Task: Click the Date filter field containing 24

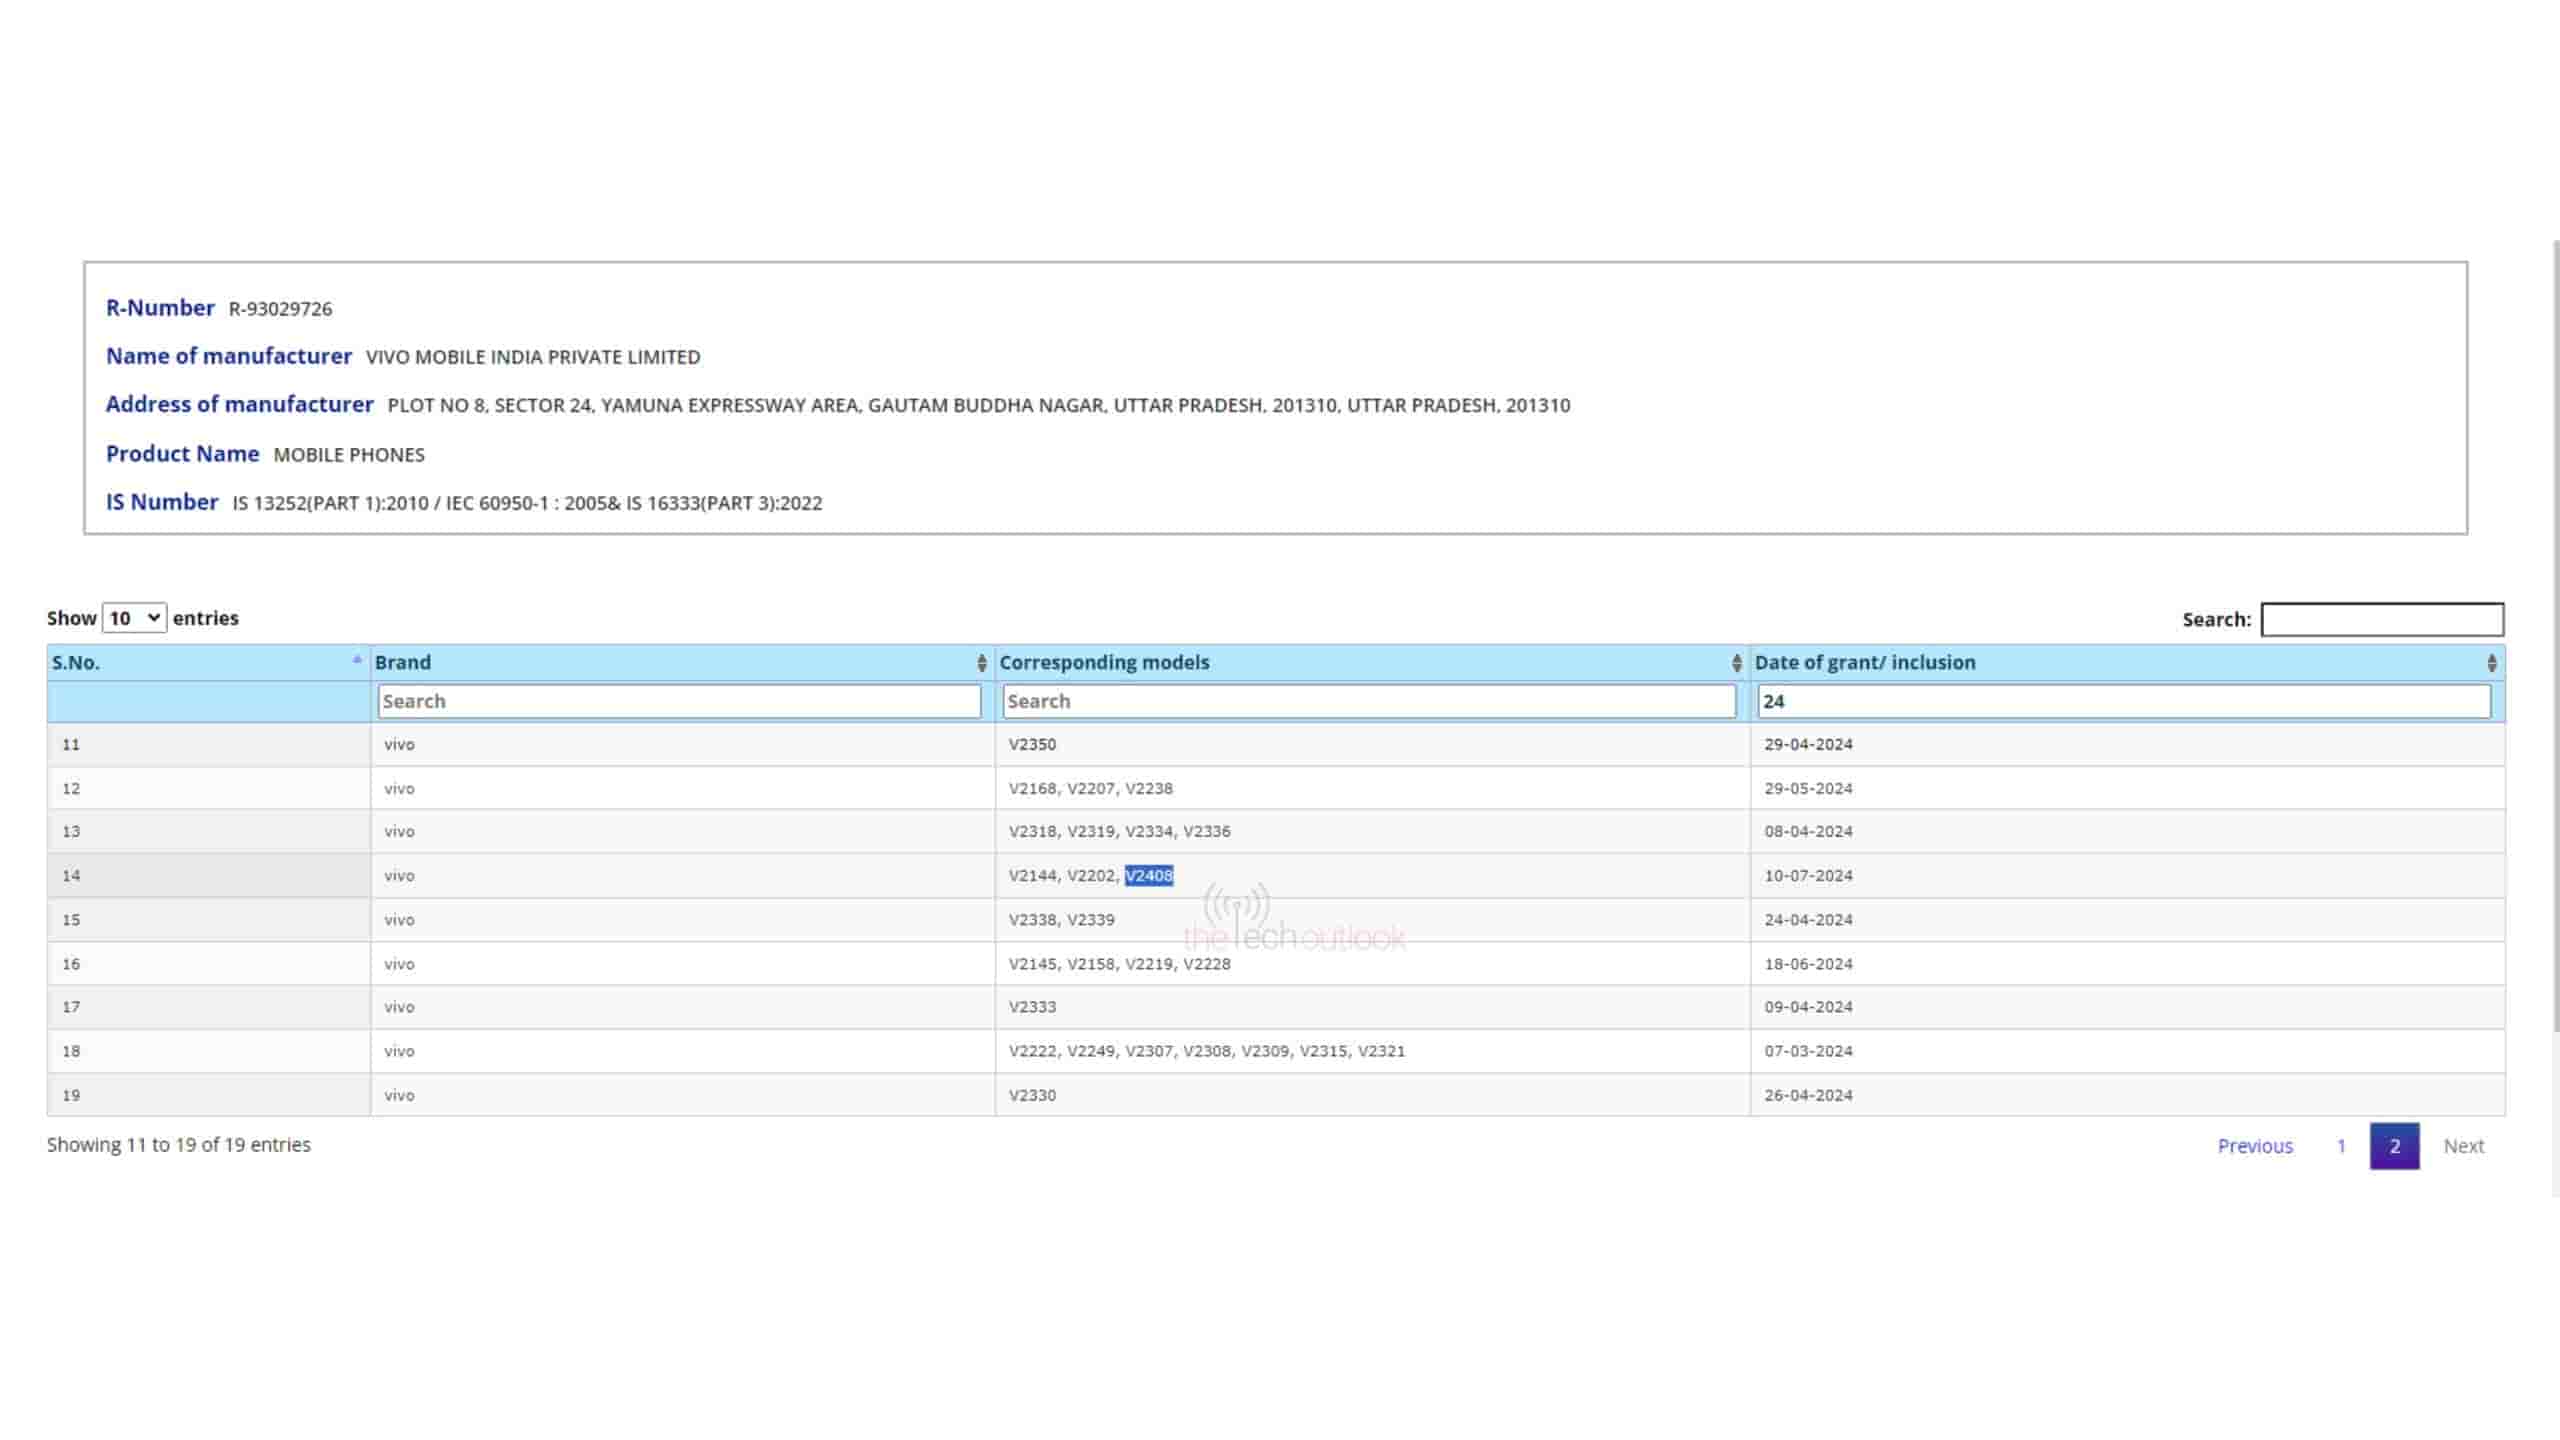Action: click(2124, 701)
